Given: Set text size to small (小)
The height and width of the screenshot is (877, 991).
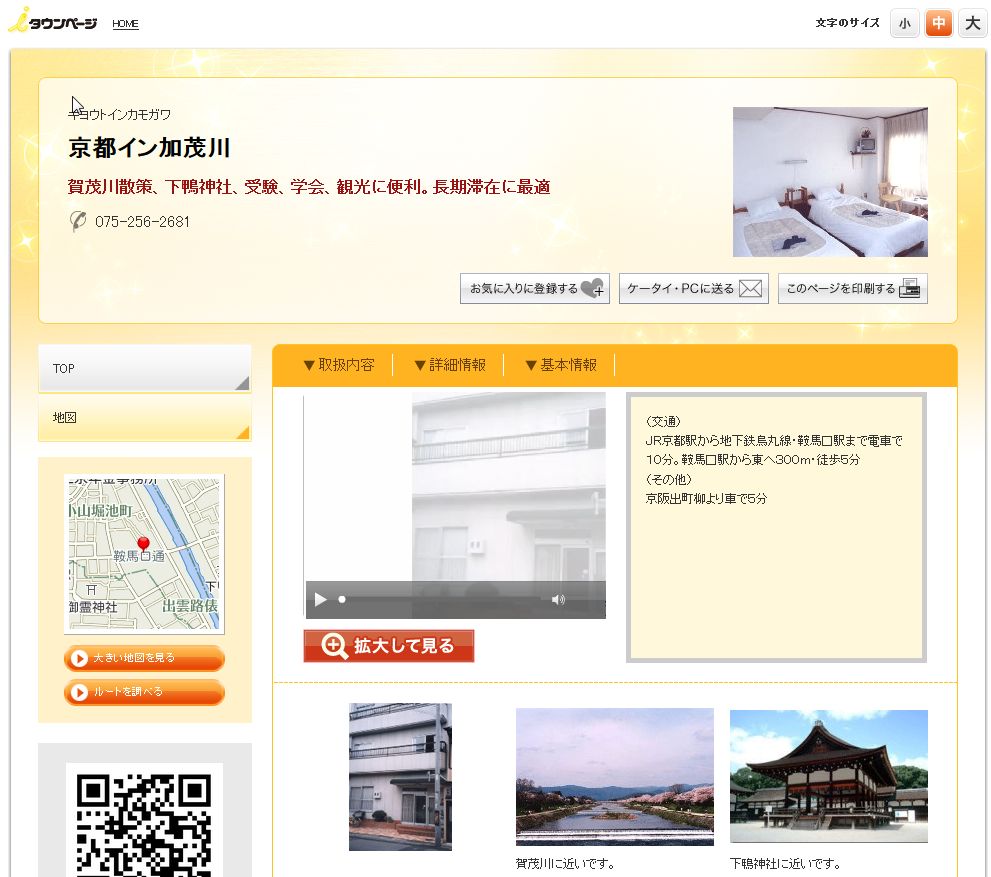Looking at the screenshot, I should [x=904, y=24].
